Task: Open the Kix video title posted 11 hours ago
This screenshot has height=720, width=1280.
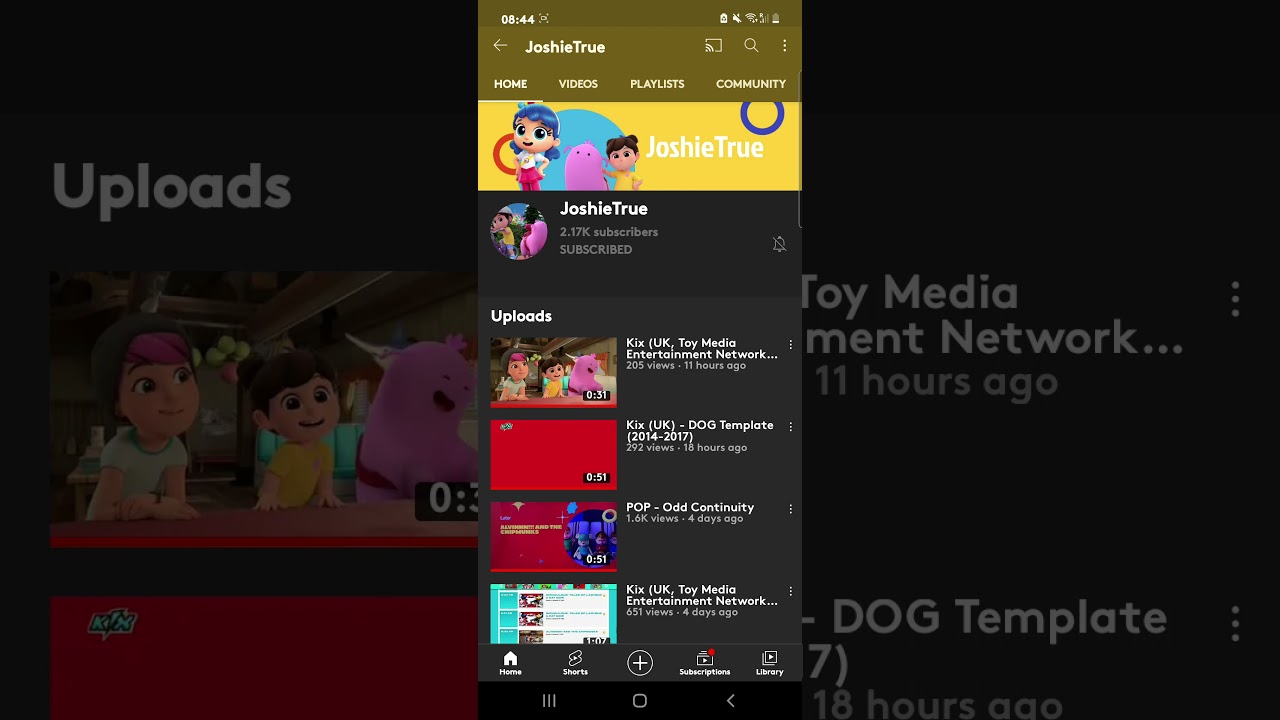Action: 702,349
